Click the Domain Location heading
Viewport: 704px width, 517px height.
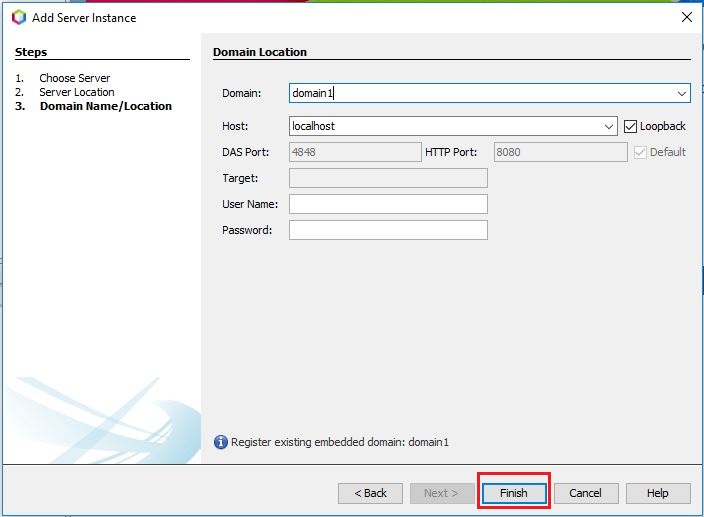(260, 53)
